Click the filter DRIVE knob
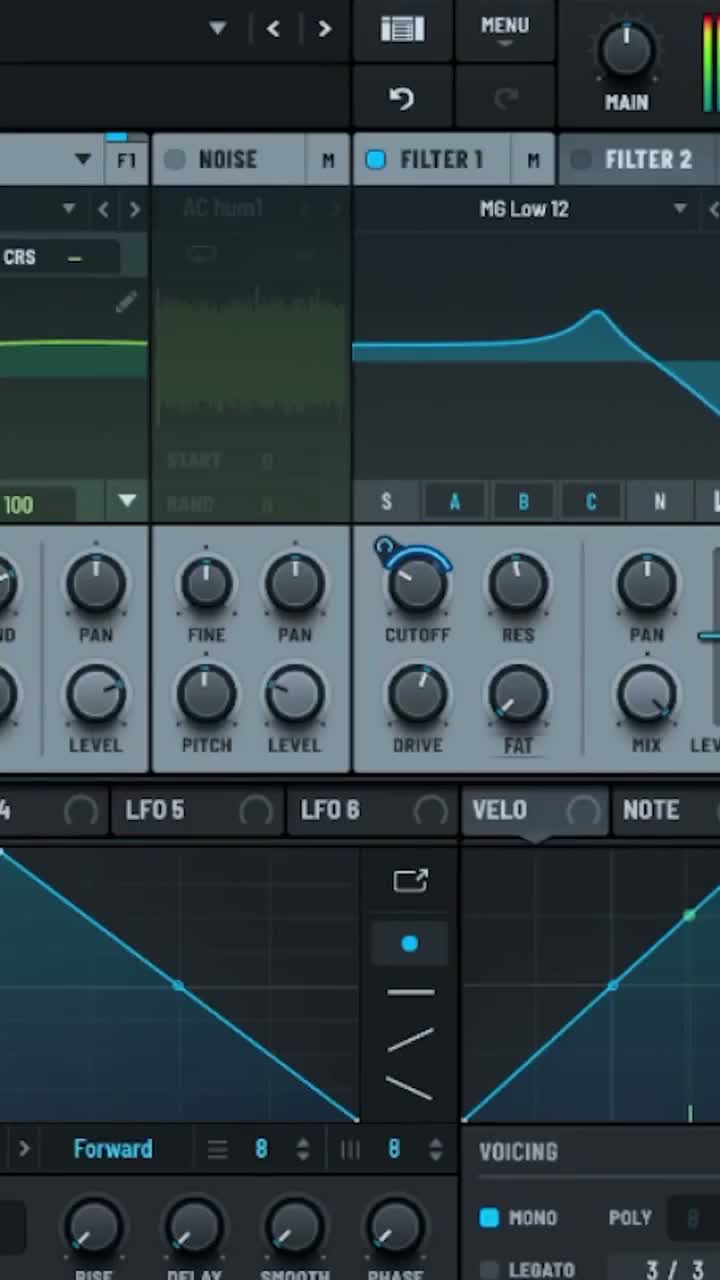Viewport: 720px width, 1280px height. (417, 694)
